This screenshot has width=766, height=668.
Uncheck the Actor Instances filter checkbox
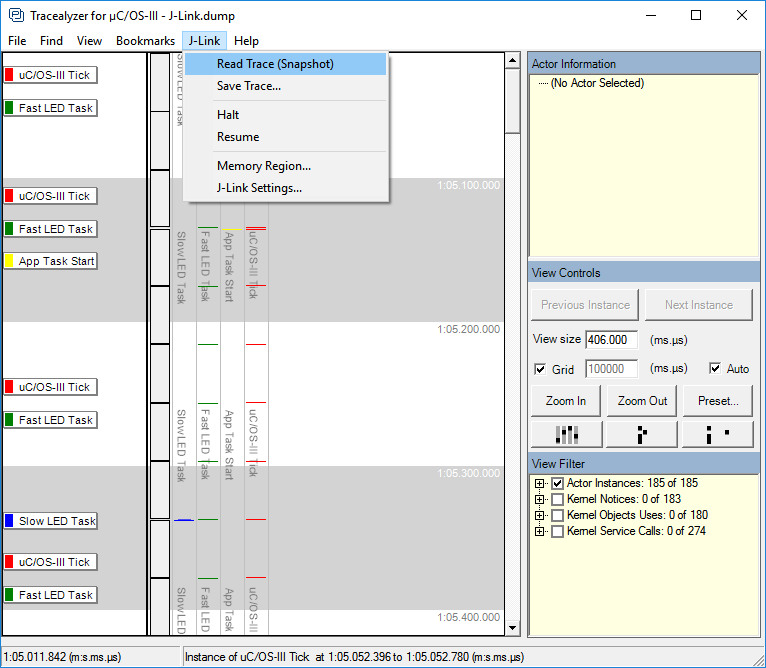coord(557,484)
